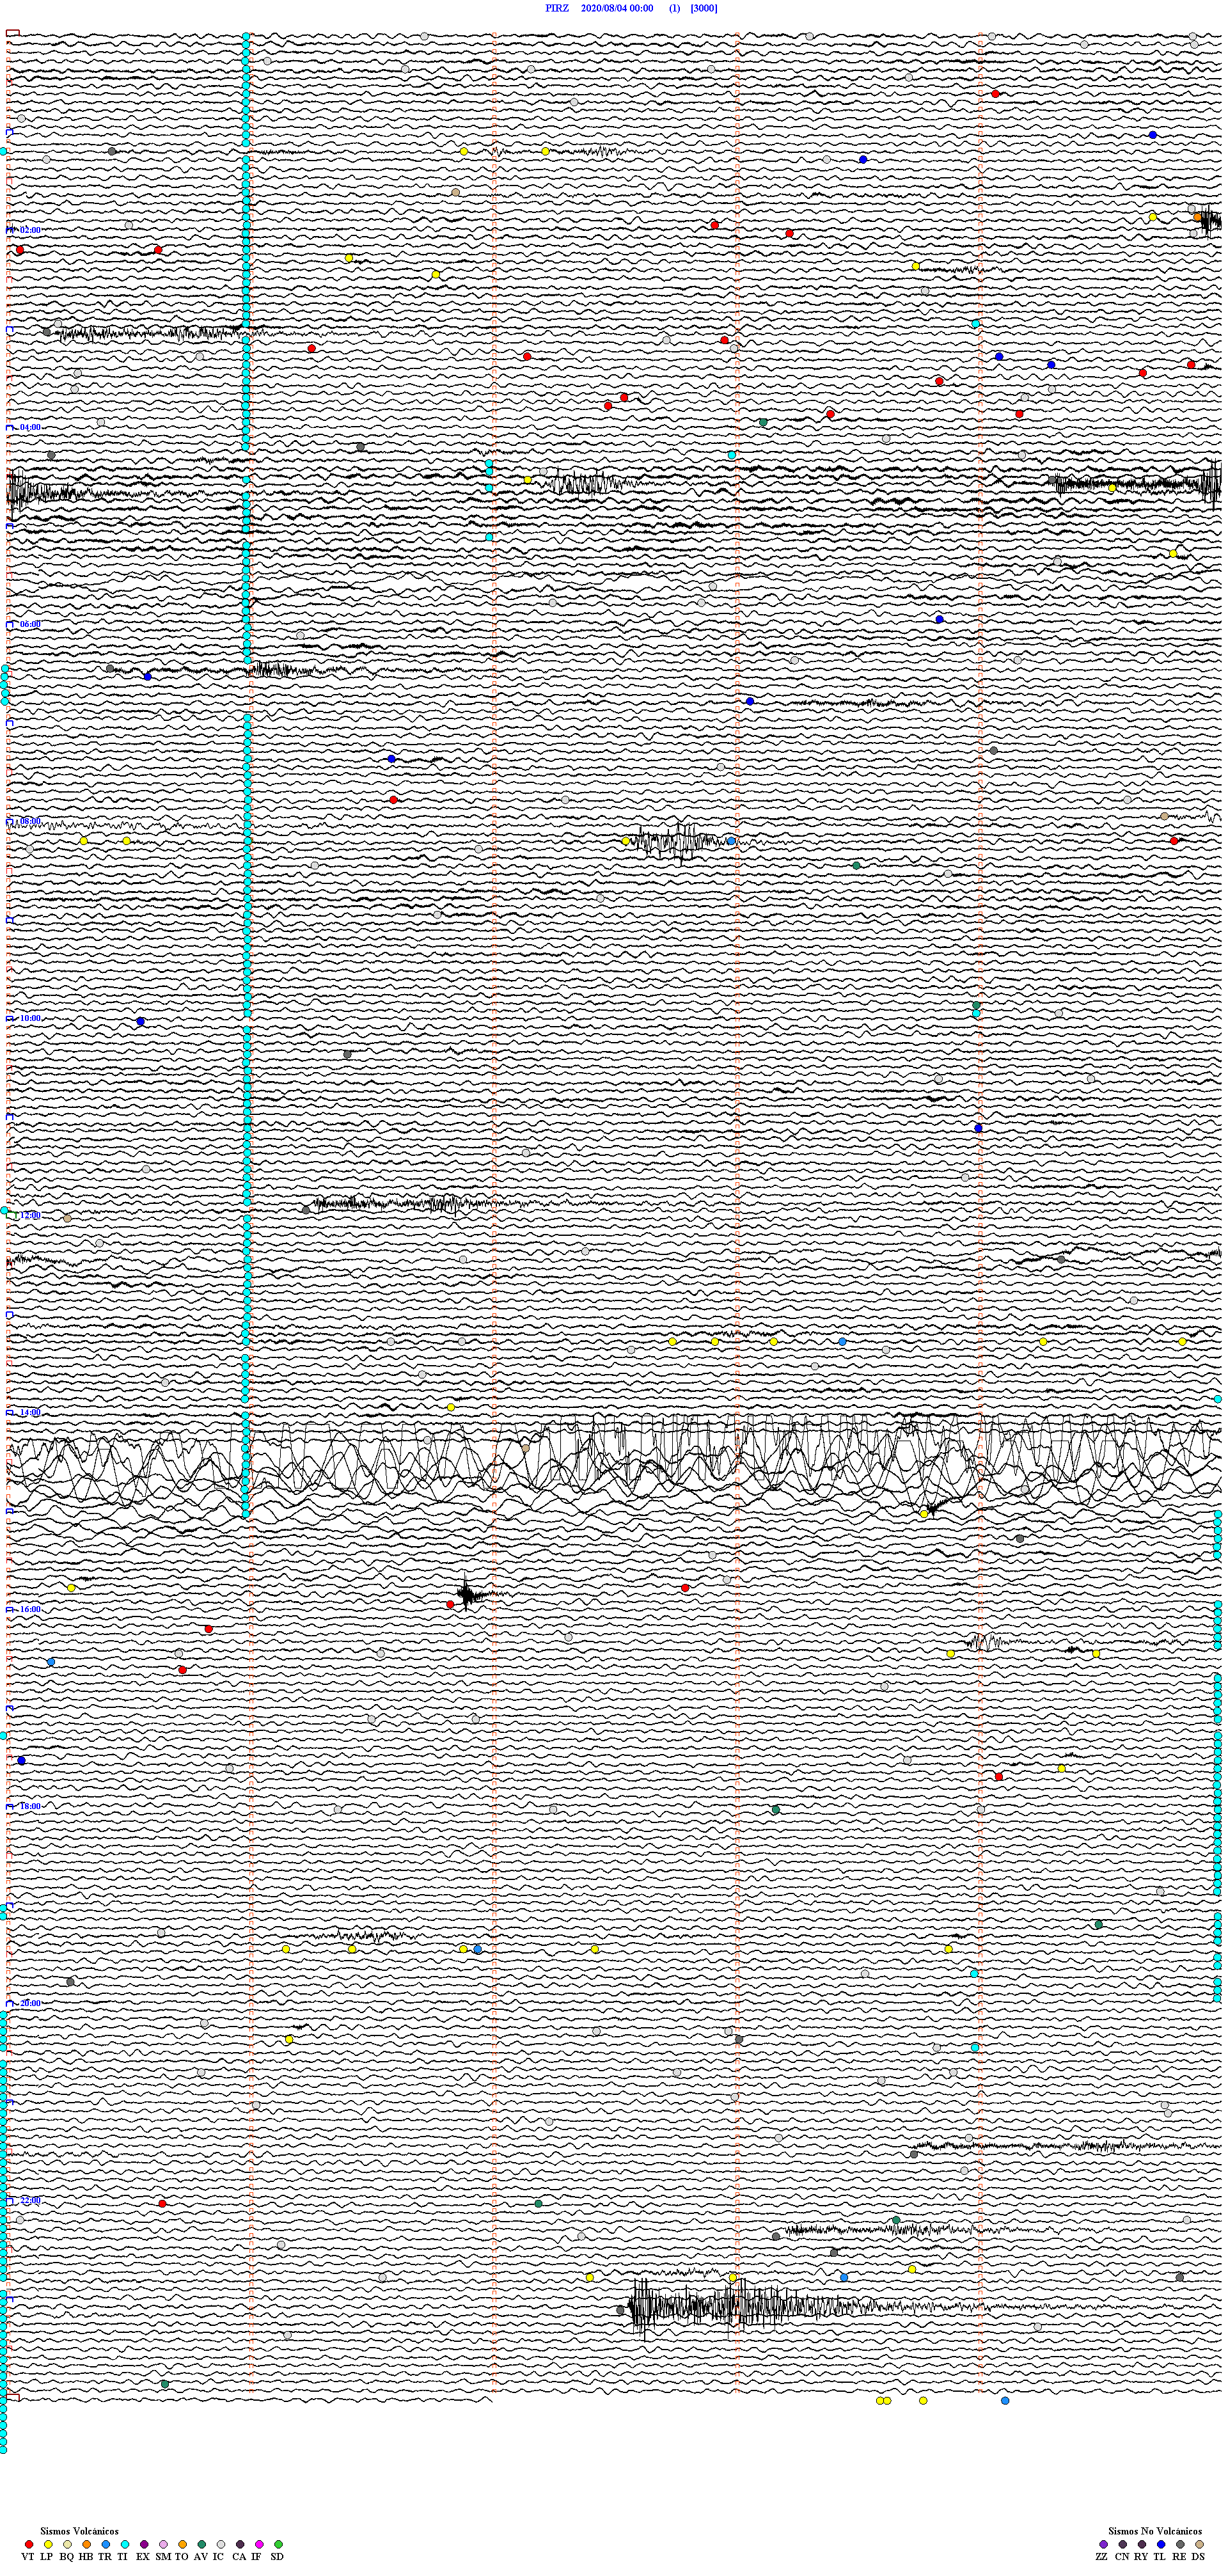Select the yellow LP legend marker

(x=48, y=2544)
